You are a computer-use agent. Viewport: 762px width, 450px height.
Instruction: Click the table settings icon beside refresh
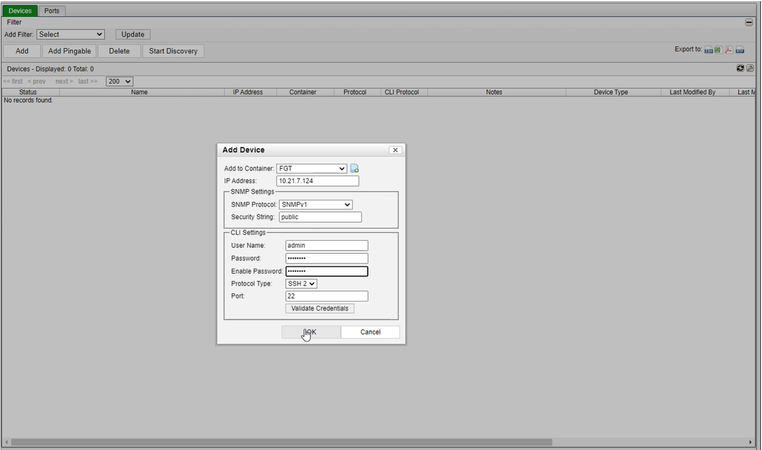point(750,68)
